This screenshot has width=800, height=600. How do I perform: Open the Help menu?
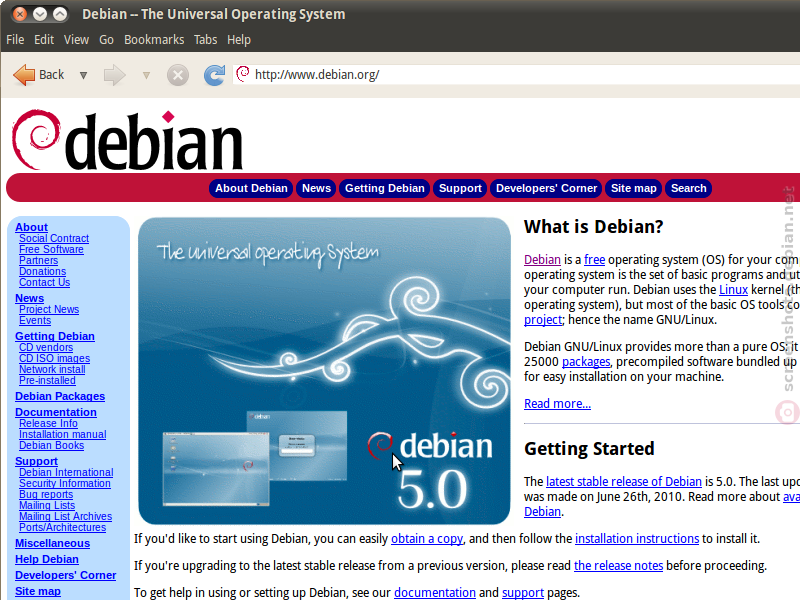(239, 40)
